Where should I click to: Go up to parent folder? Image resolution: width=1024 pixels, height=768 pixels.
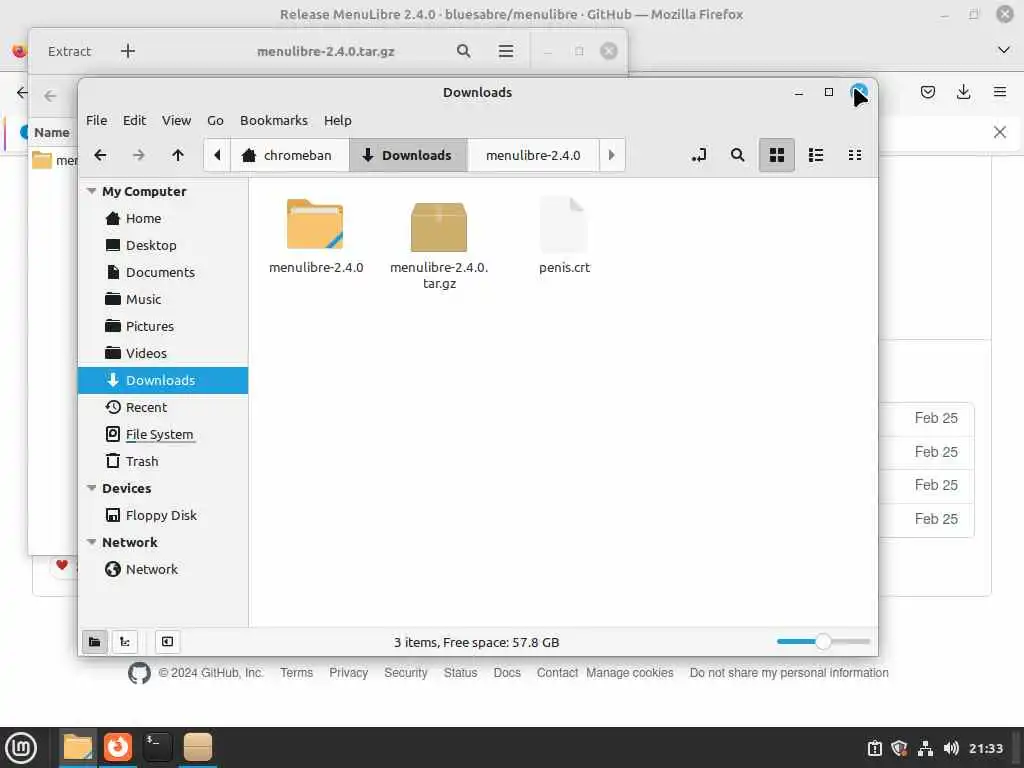pyautogui.click(x=178, y=155)
